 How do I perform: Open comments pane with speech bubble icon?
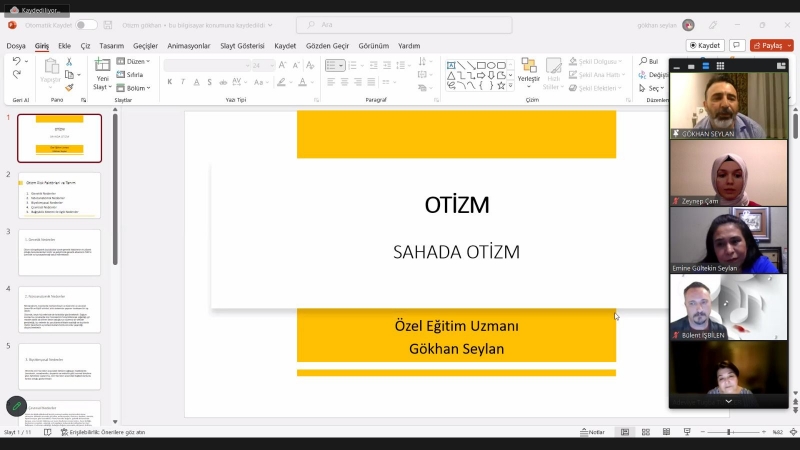click(x=737, y=45)
